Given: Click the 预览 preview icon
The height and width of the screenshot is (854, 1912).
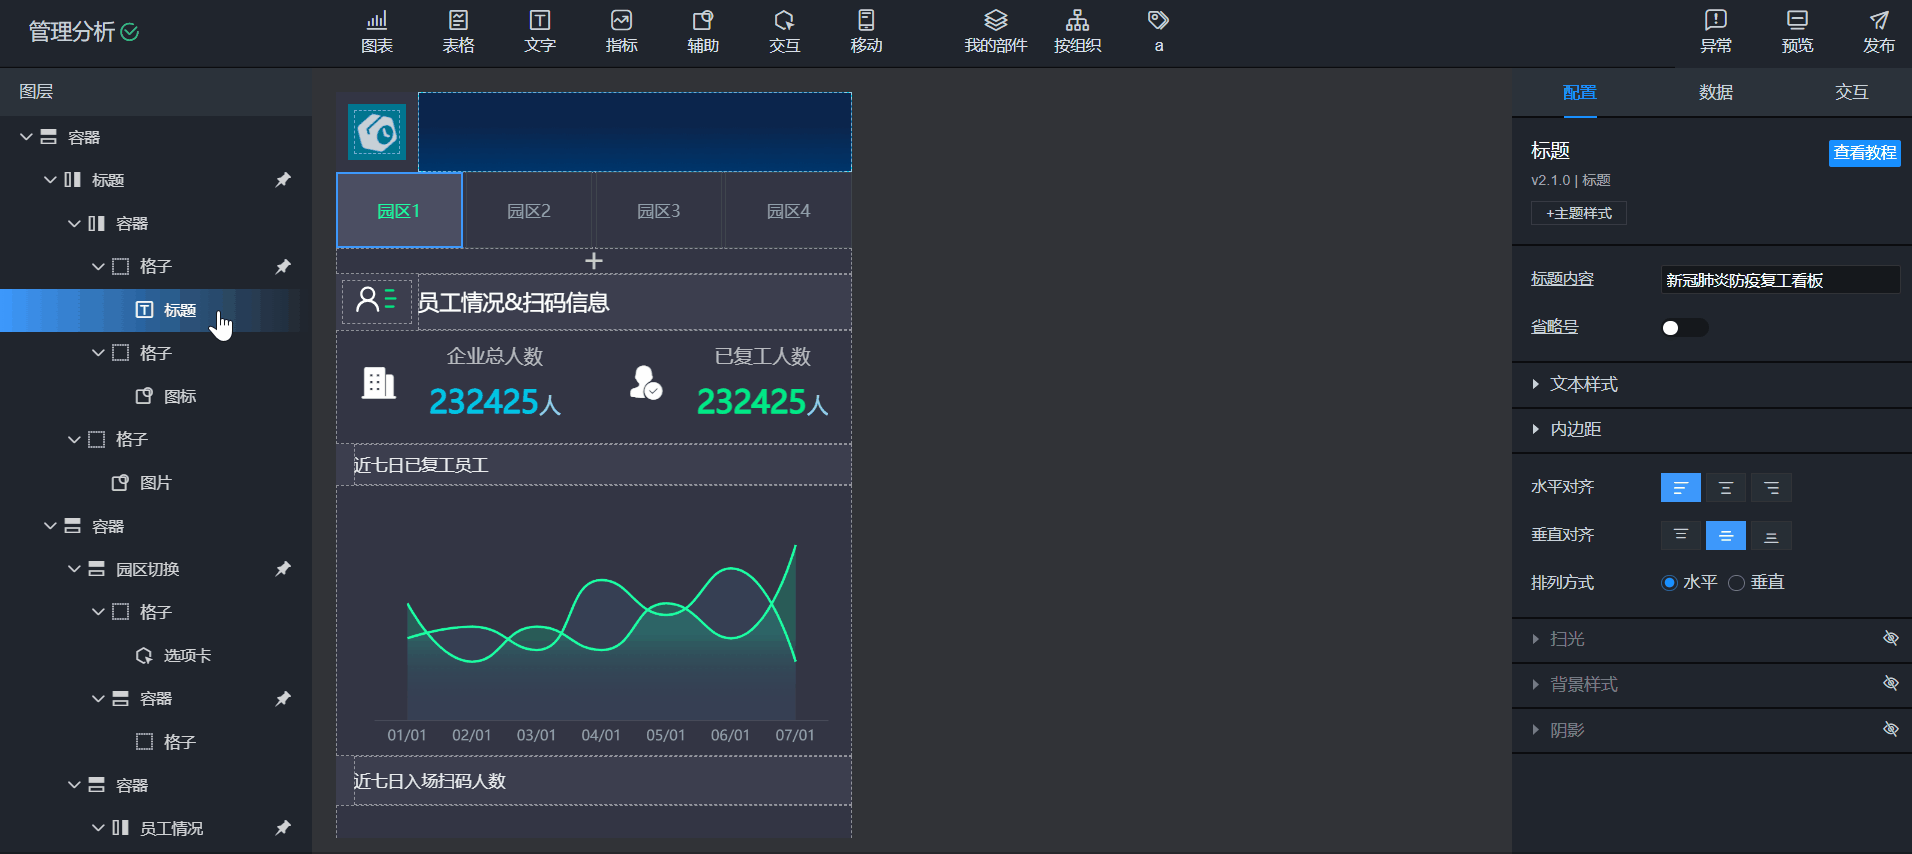Looking at the screenshot, I should coord(1797,32).
